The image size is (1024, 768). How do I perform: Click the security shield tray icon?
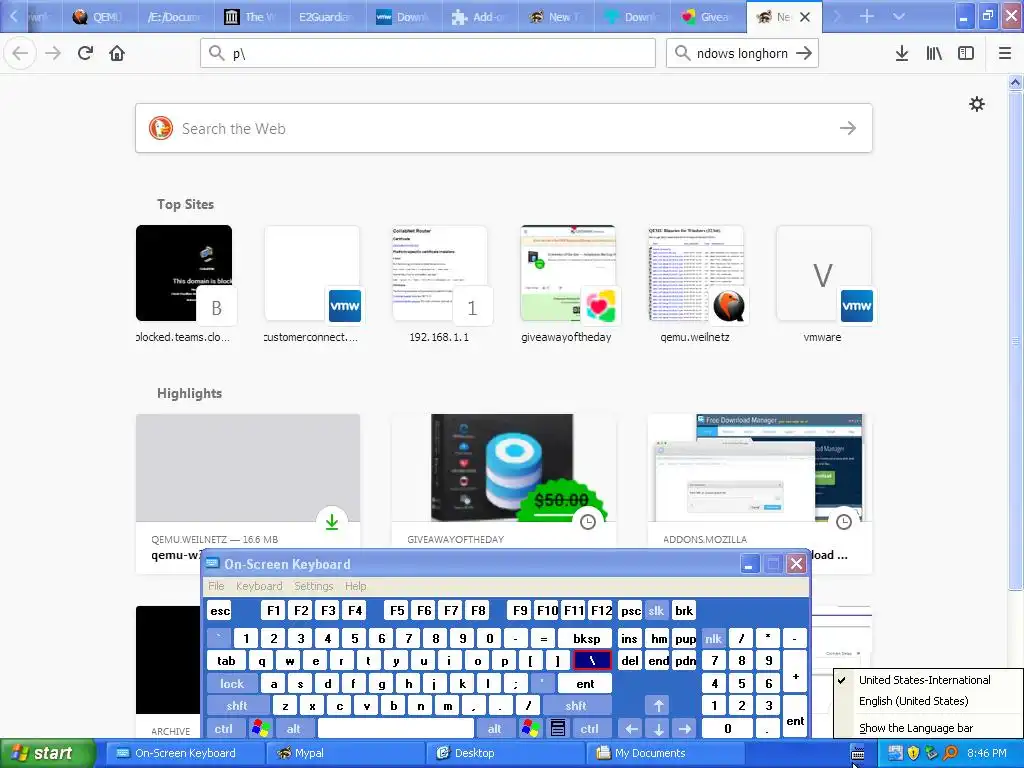tap(913, 753)
